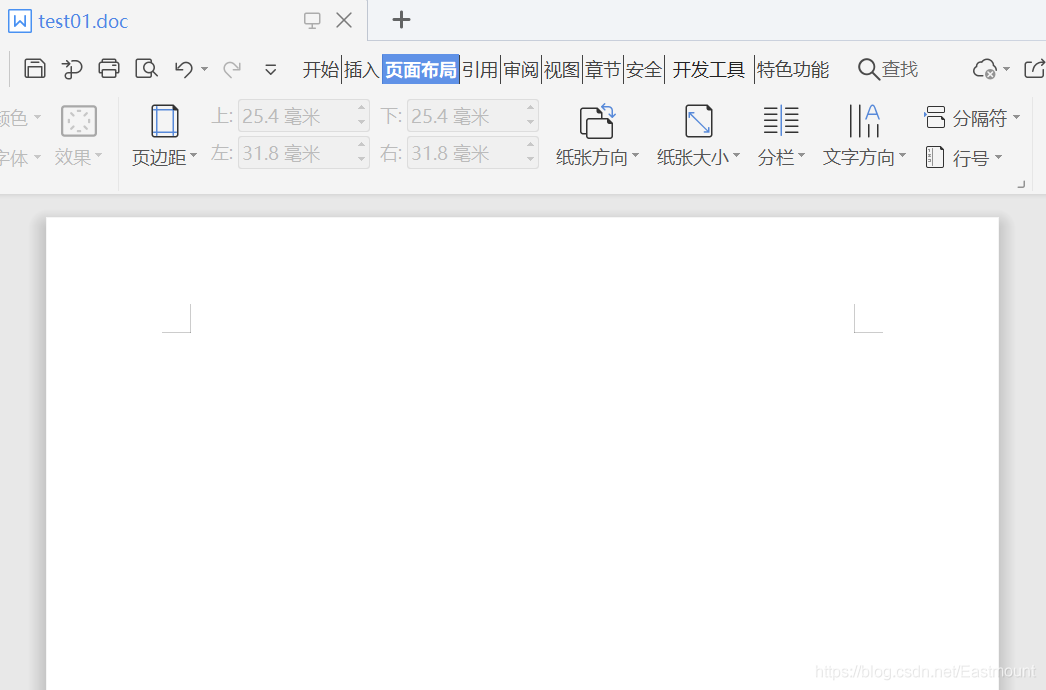Open the 安全 tab
The width and height of the screenshot is (1046, 690).
tap(644, 69)
